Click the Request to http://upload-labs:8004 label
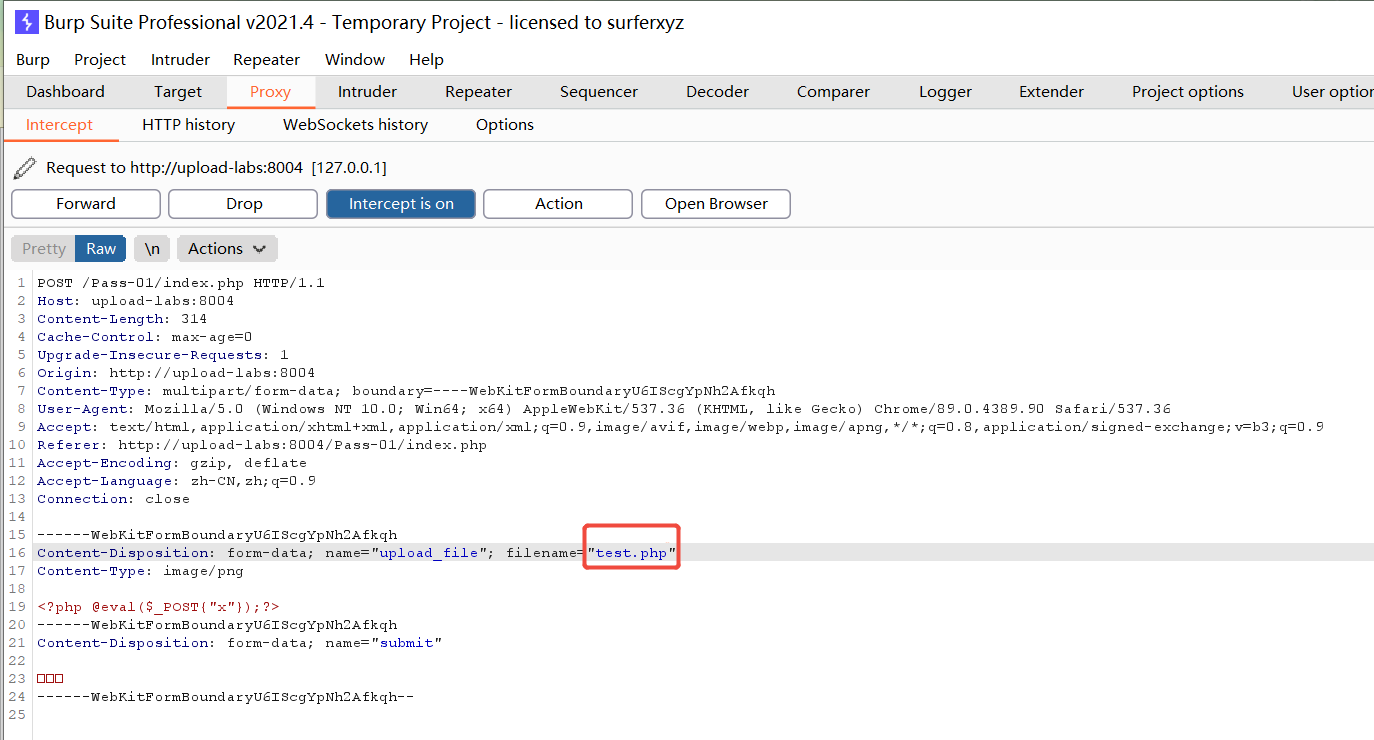 (x=216, y=168)
